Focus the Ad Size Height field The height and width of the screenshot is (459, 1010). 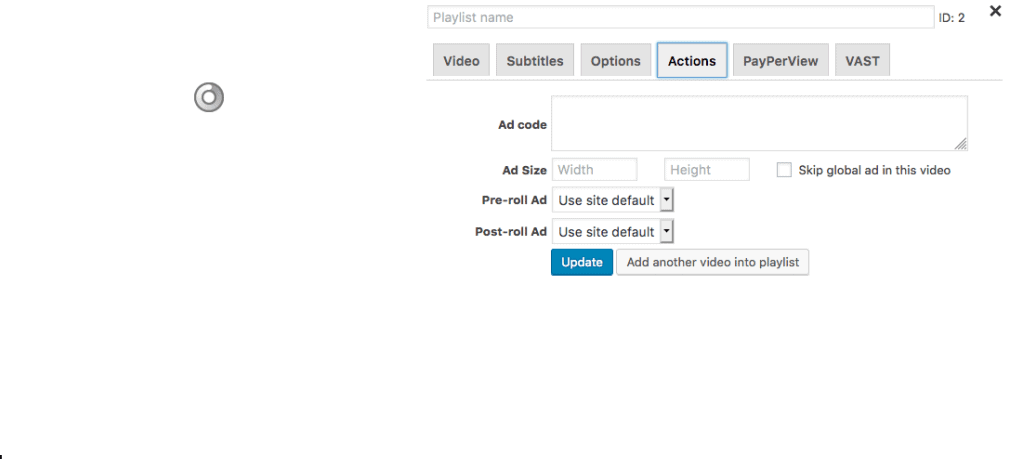click(x=707, y=169)
